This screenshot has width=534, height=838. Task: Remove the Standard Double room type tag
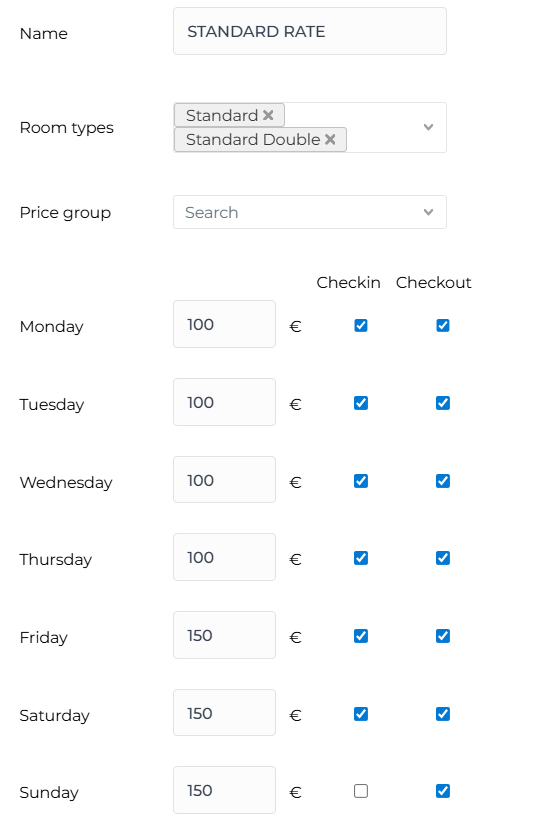(330, 139)
